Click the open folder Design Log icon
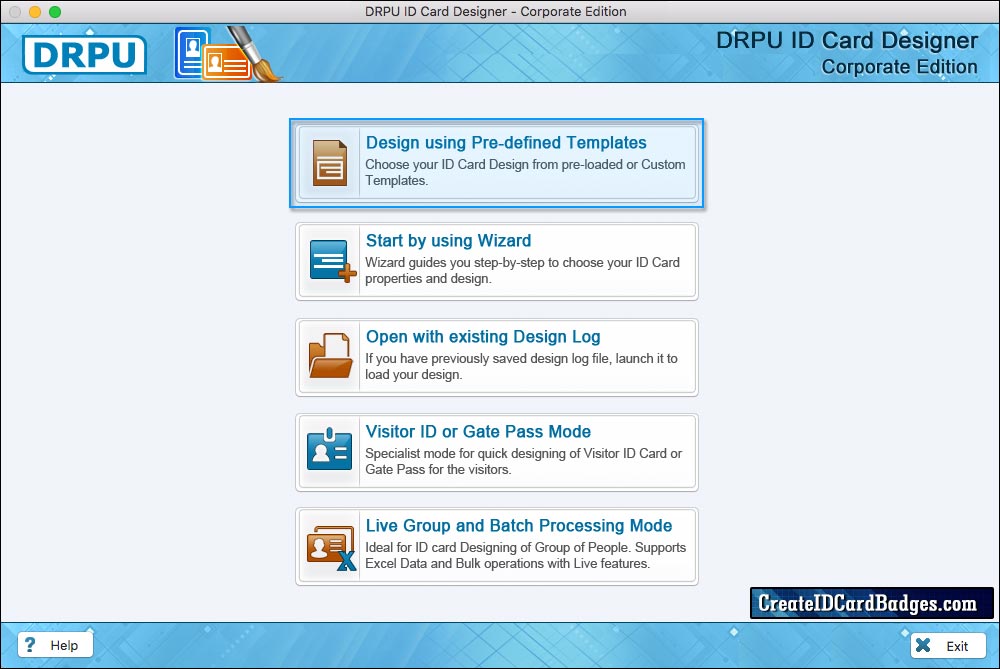Image resolution: width=1000 pixels, height=669 pixels. coord(330,356)
